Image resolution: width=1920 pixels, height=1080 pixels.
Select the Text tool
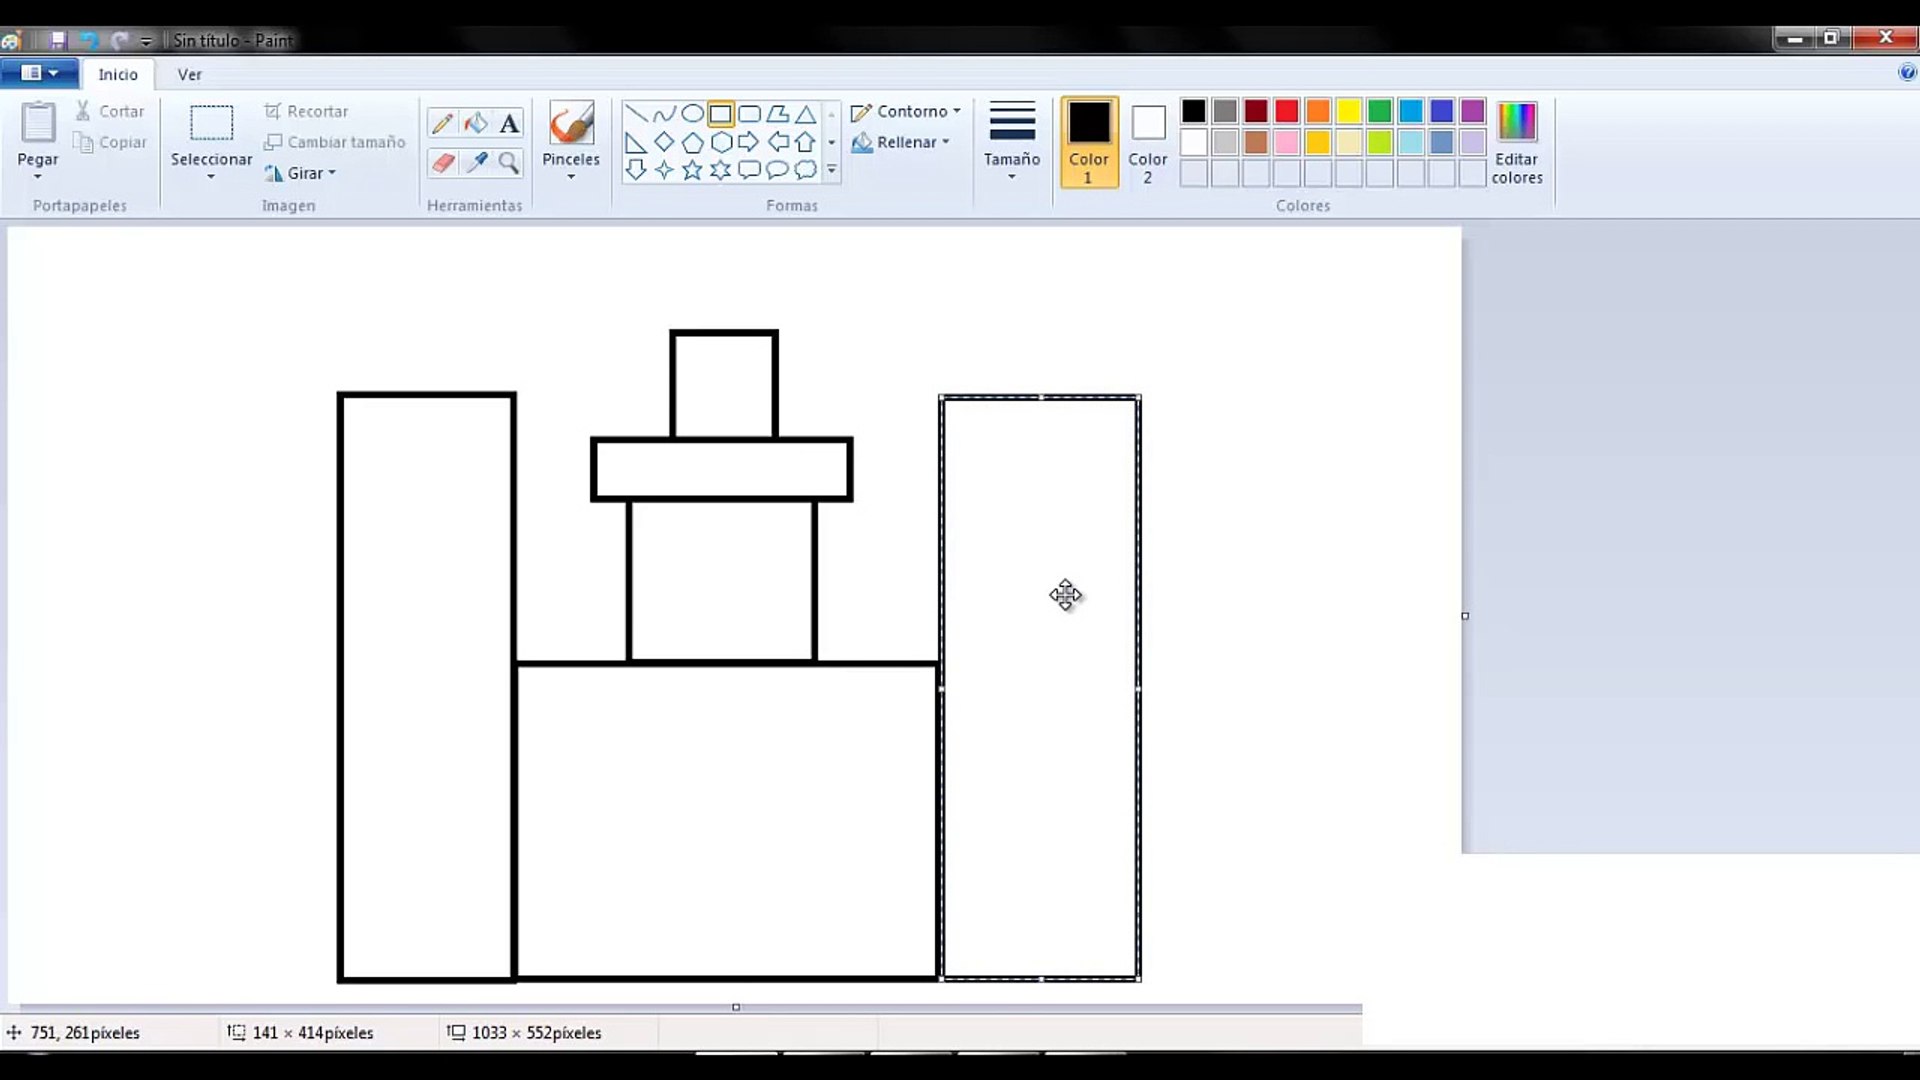(509, 123)
